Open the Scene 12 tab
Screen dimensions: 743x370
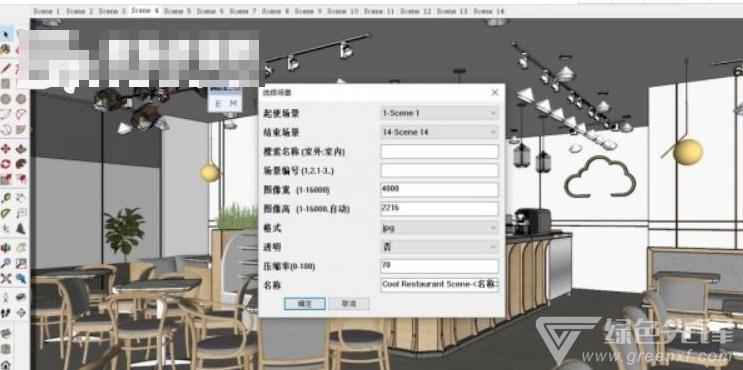416,11
